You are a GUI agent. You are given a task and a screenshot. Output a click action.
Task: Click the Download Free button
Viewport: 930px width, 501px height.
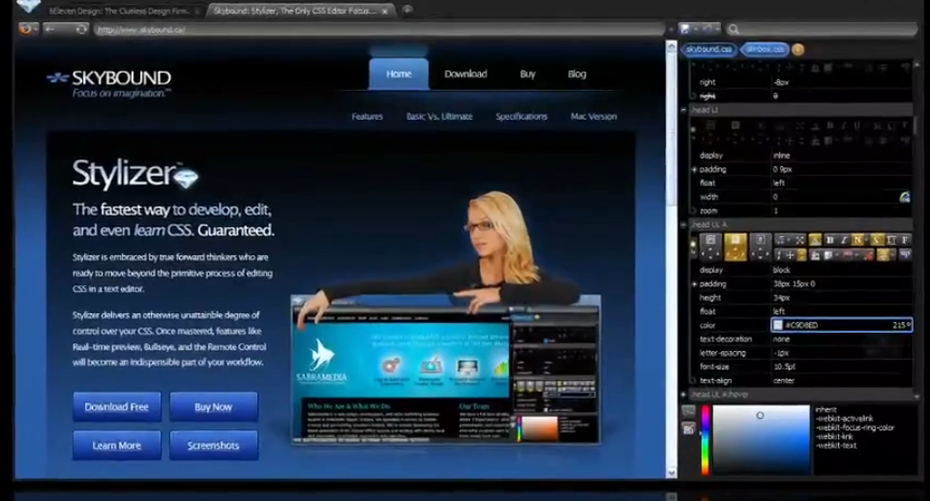[117, 407]
